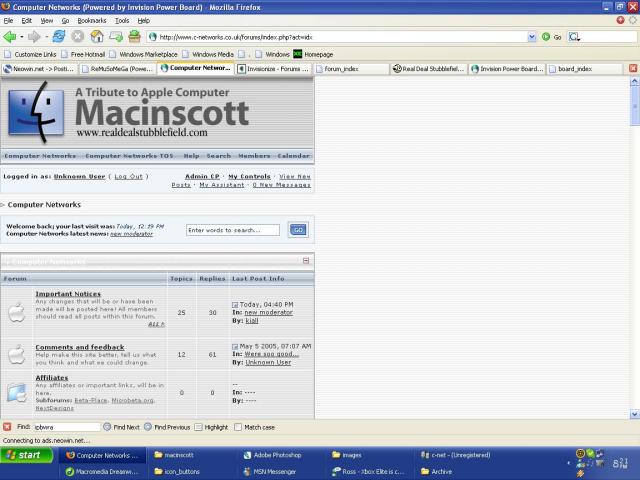
Task: Switch to Real Deal Stubblefield tab
Action: [429, 69]
